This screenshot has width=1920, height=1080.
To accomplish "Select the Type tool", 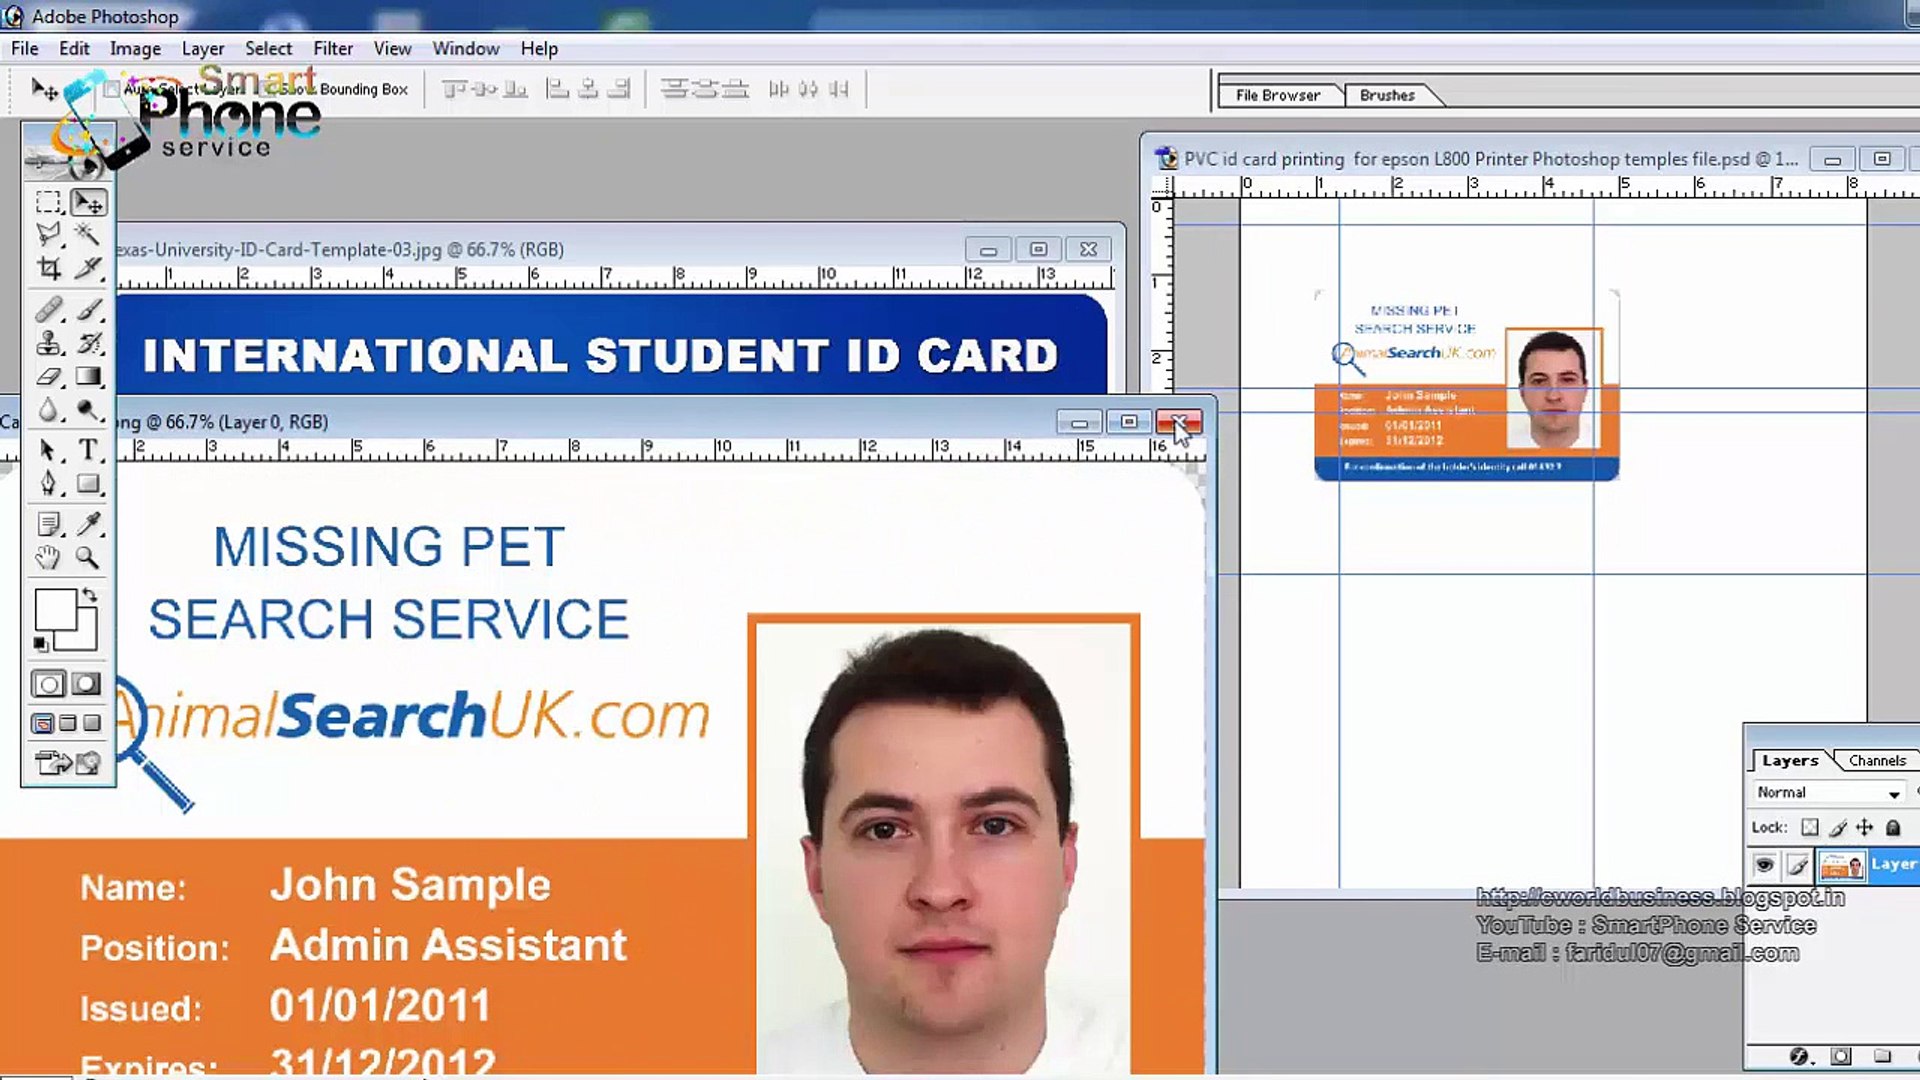I will click(88, 450).
